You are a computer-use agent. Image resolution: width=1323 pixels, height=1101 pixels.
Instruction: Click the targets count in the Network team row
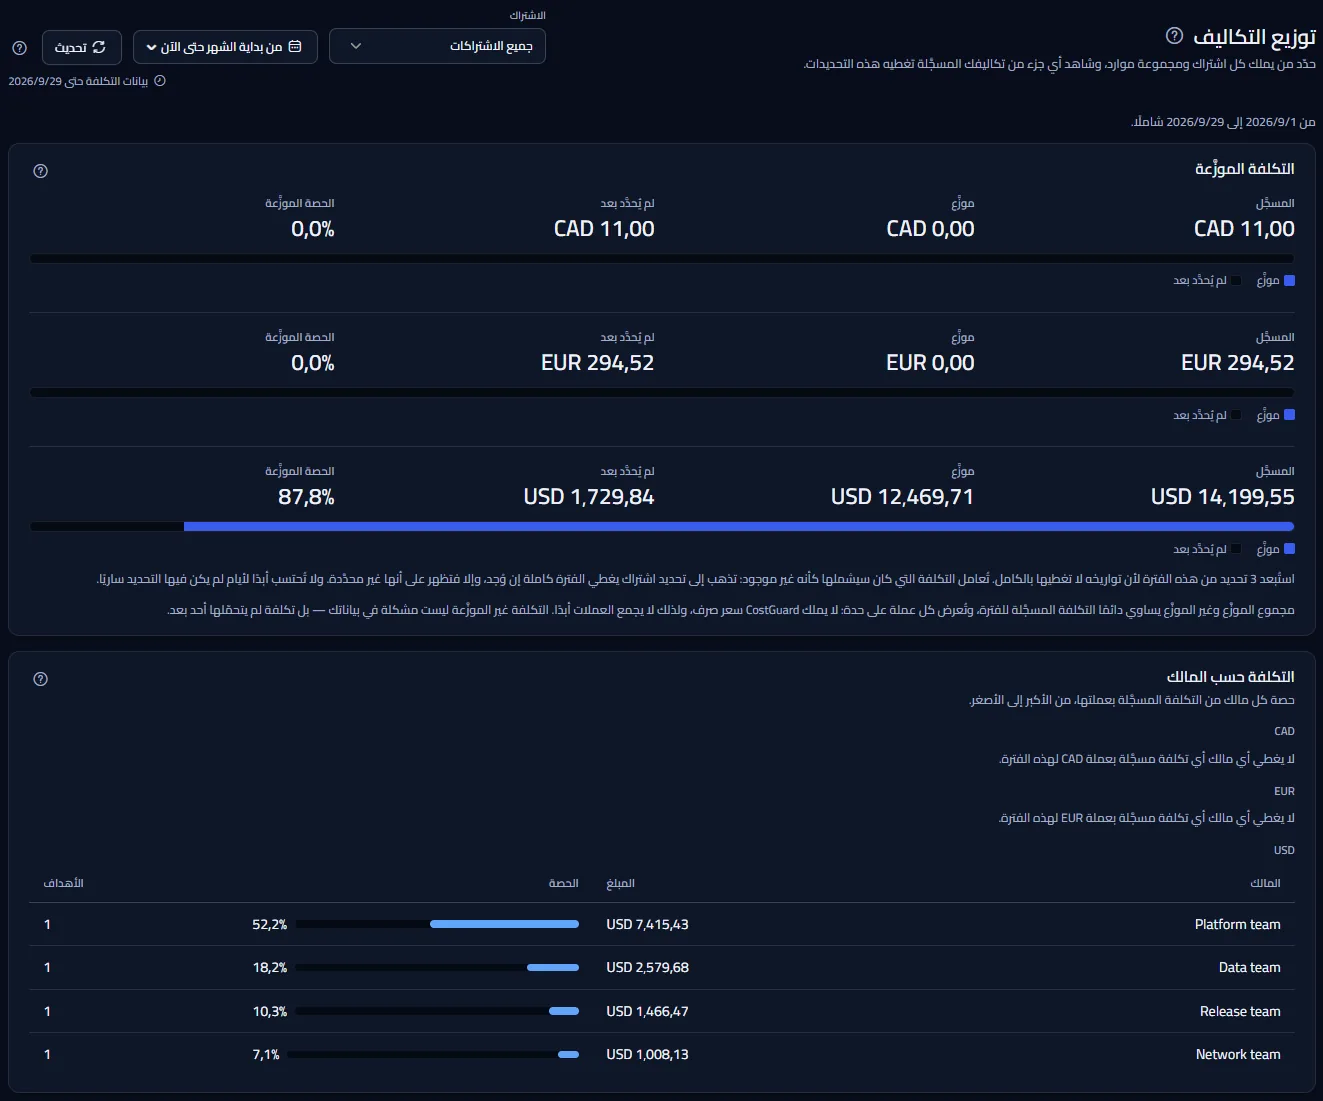pos(47,1054)
